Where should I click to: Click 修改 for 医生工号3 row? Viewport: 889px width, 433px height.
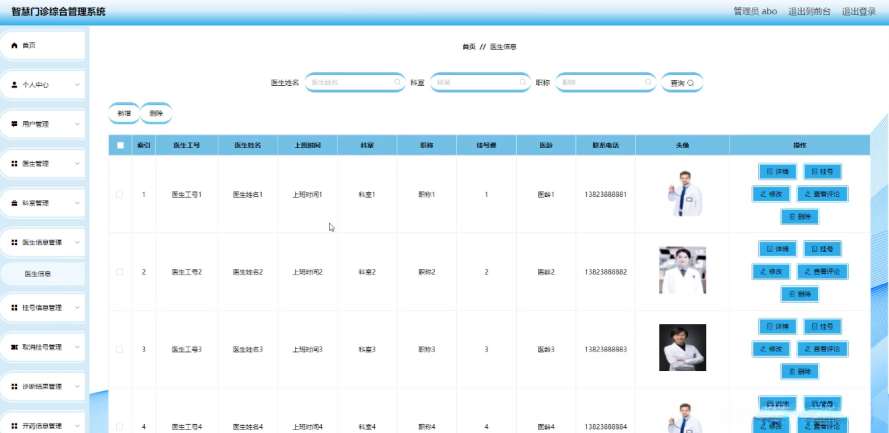[x=771, y=349]
